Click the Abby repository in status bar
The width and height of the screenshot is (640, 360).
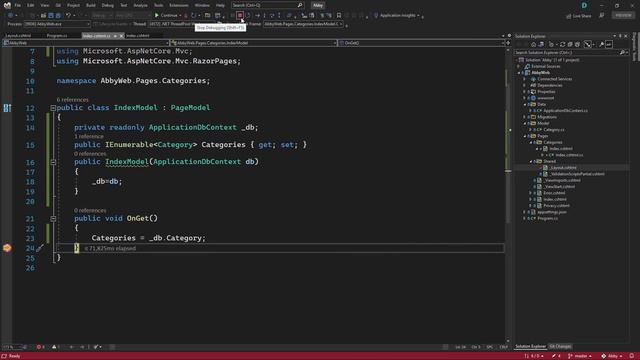(612, 356)
